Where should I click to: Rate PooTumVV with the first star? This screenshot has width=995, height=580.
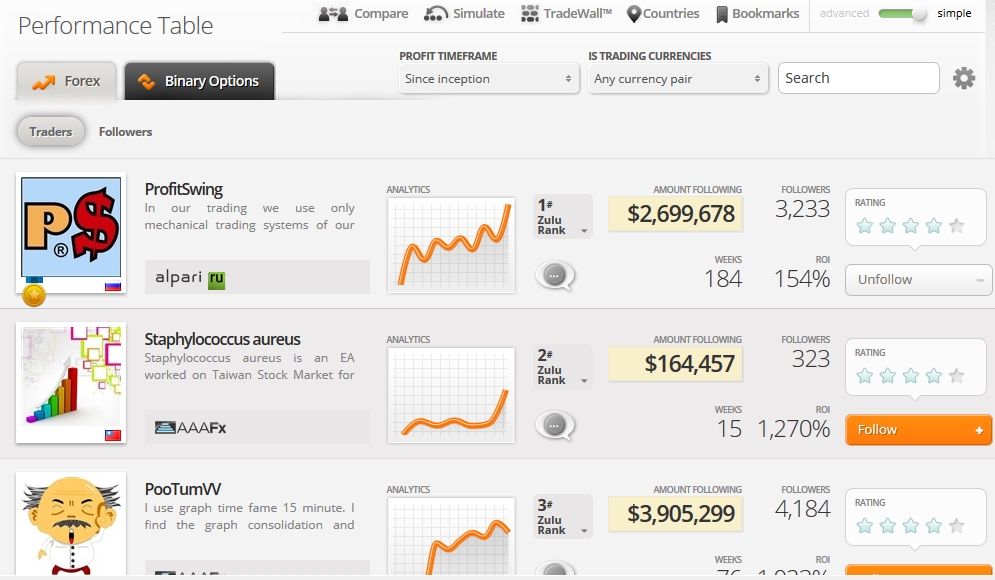864,525
